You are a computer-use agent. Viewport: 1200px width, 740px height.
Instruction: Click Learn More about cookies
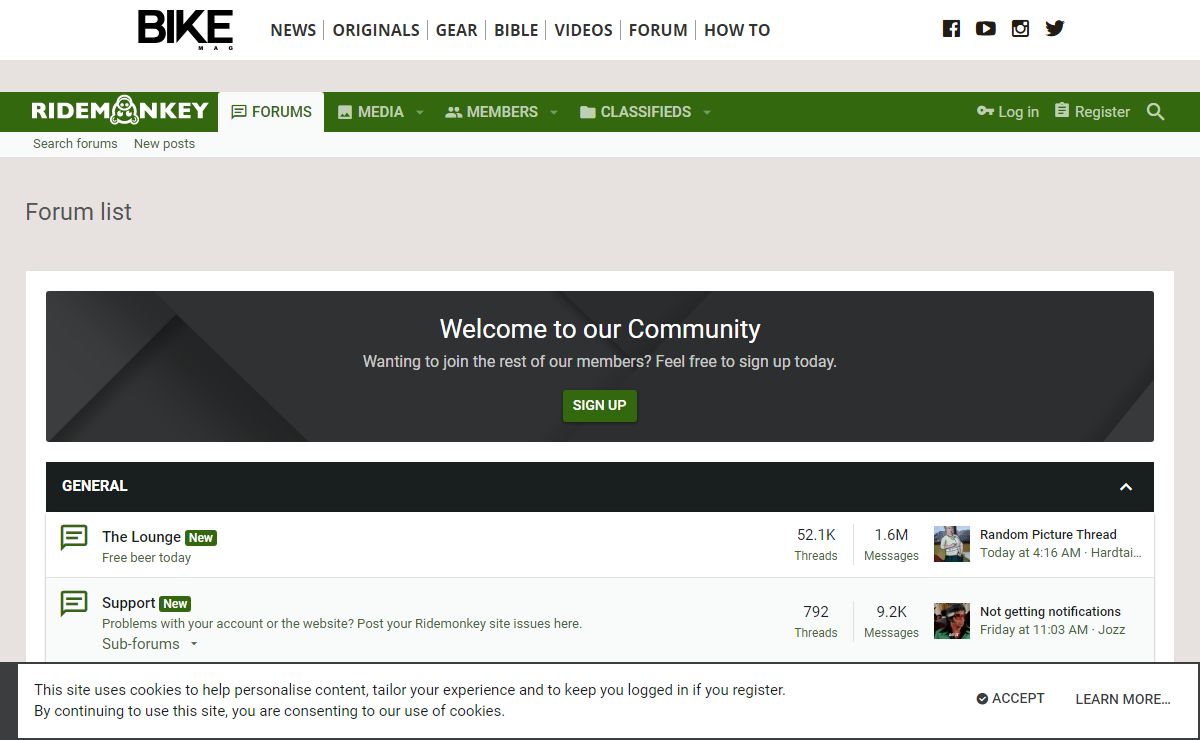tap(1123, 699)
